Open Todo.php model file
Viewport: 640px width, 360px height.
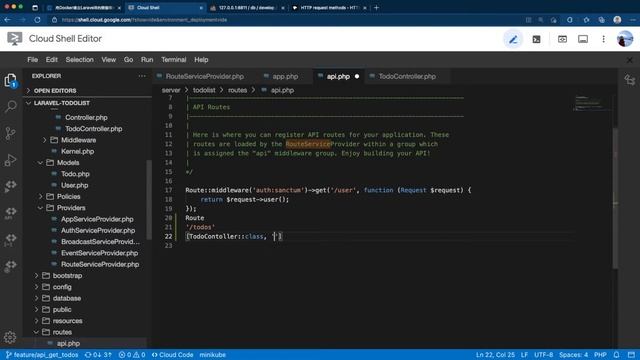[x=75, y=174]
